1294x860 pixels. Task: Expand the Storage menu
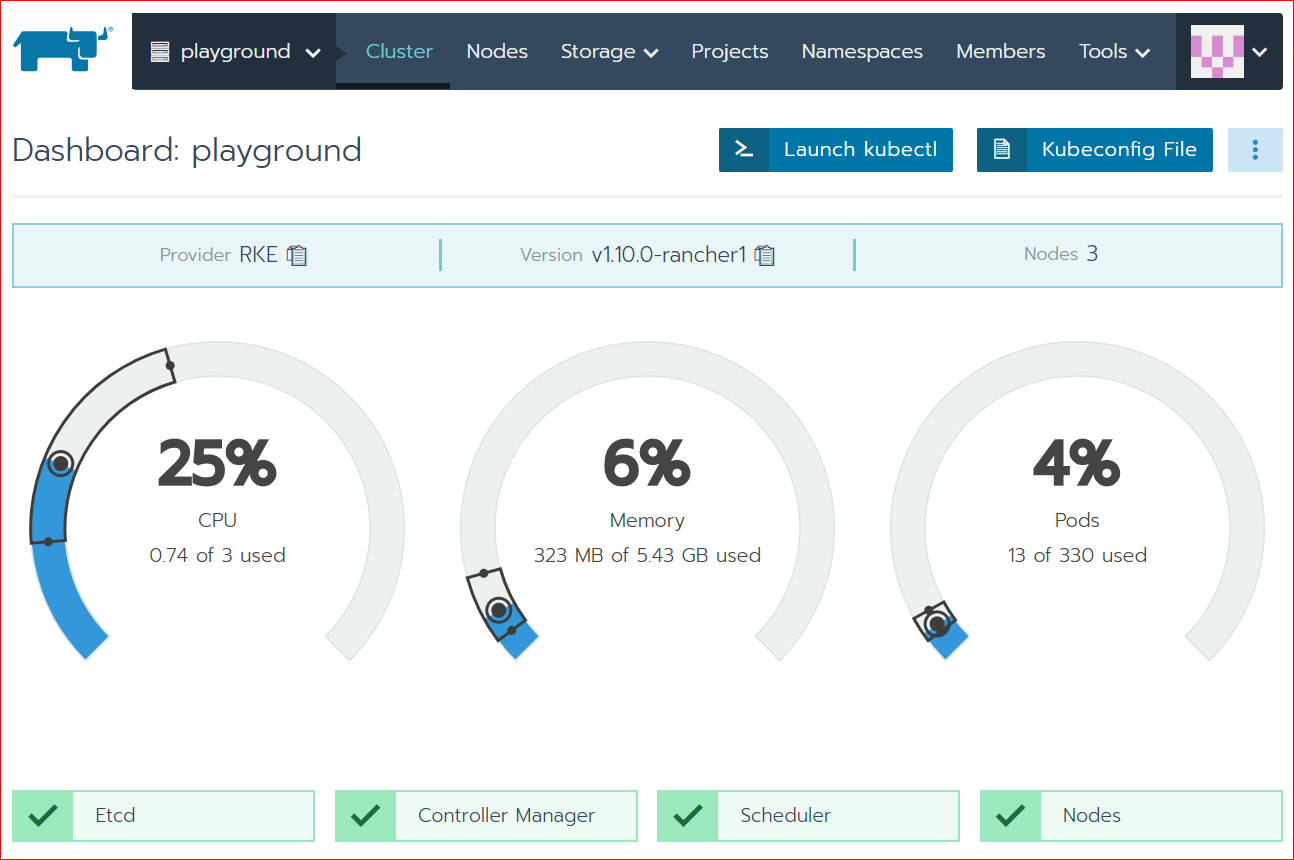(x=609, y=52)
